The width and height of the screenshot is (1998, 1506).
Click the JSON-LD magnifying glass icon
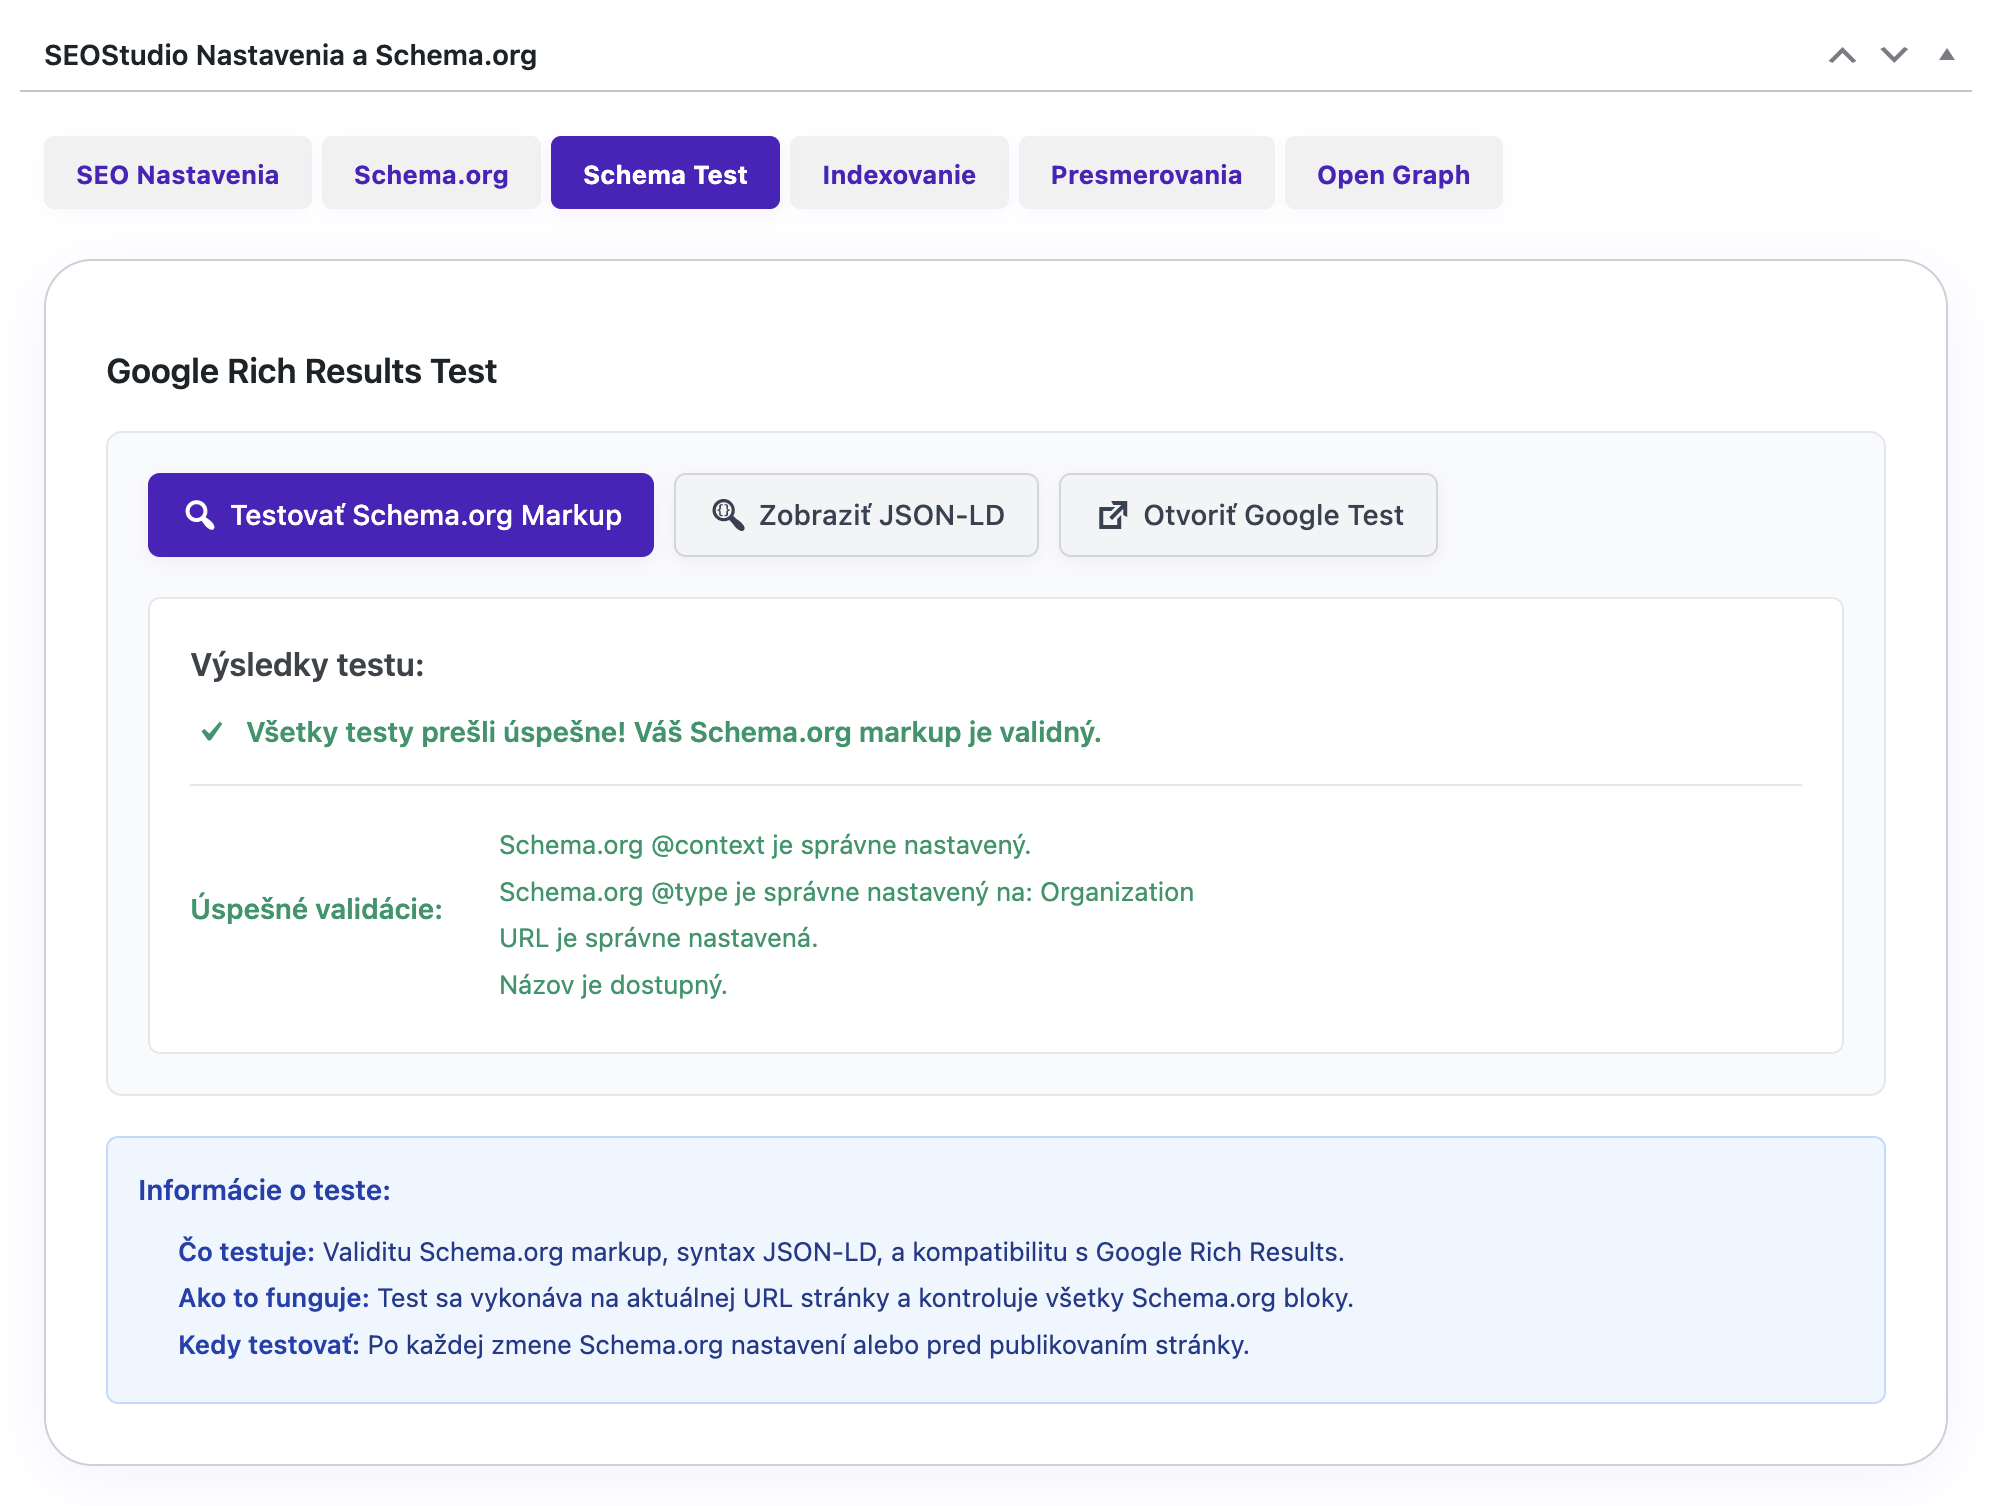point(727,515)
